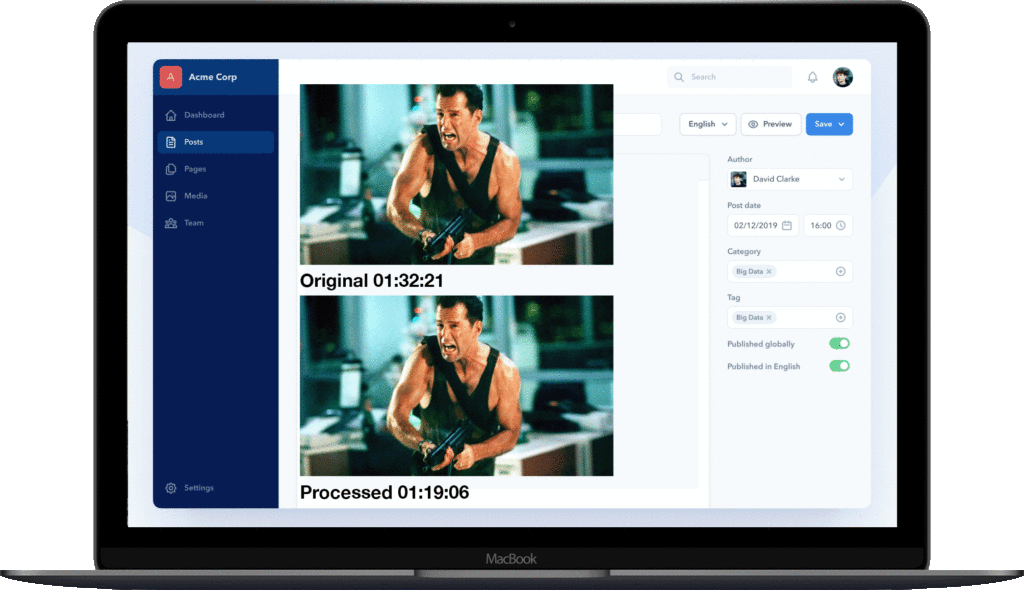Viewport: 1024px width, 590px height.
Task: Open Team in sidebar
Action: coord(216,223)
